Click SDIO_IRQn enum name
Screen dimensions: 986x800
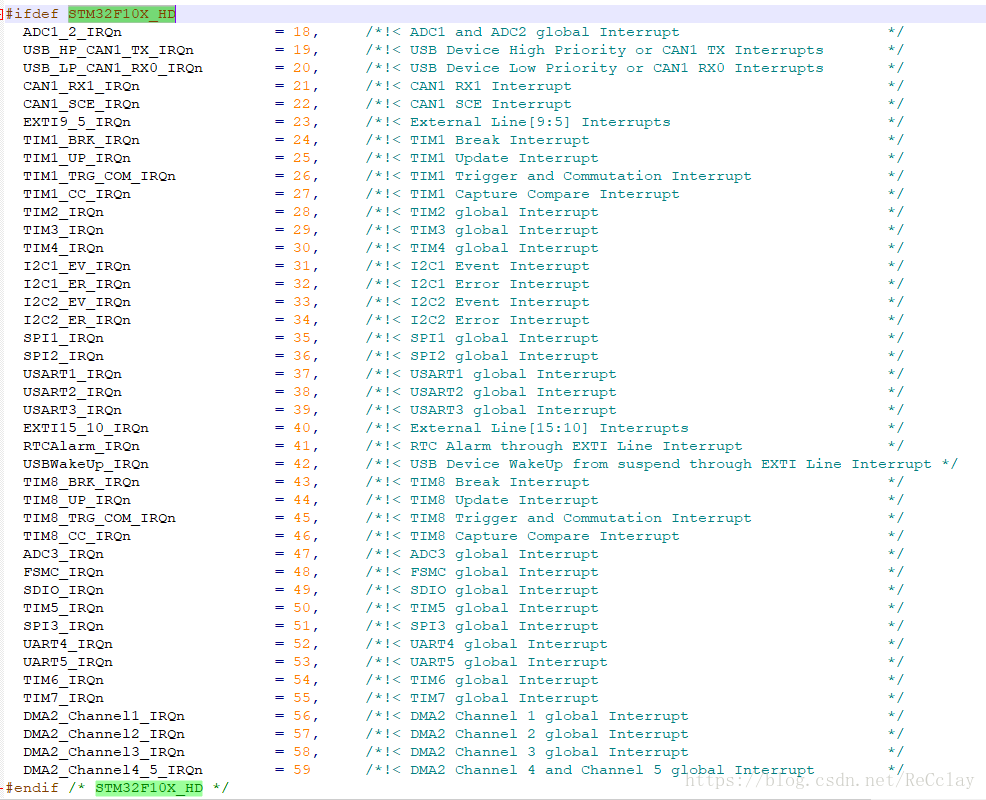click(64, 590)
